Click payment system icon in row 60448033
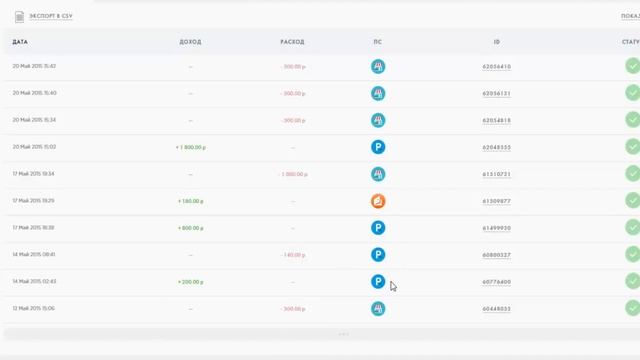The width and height of the screenshot is (640, 360). pyautogui.click(x=378, y=309)
